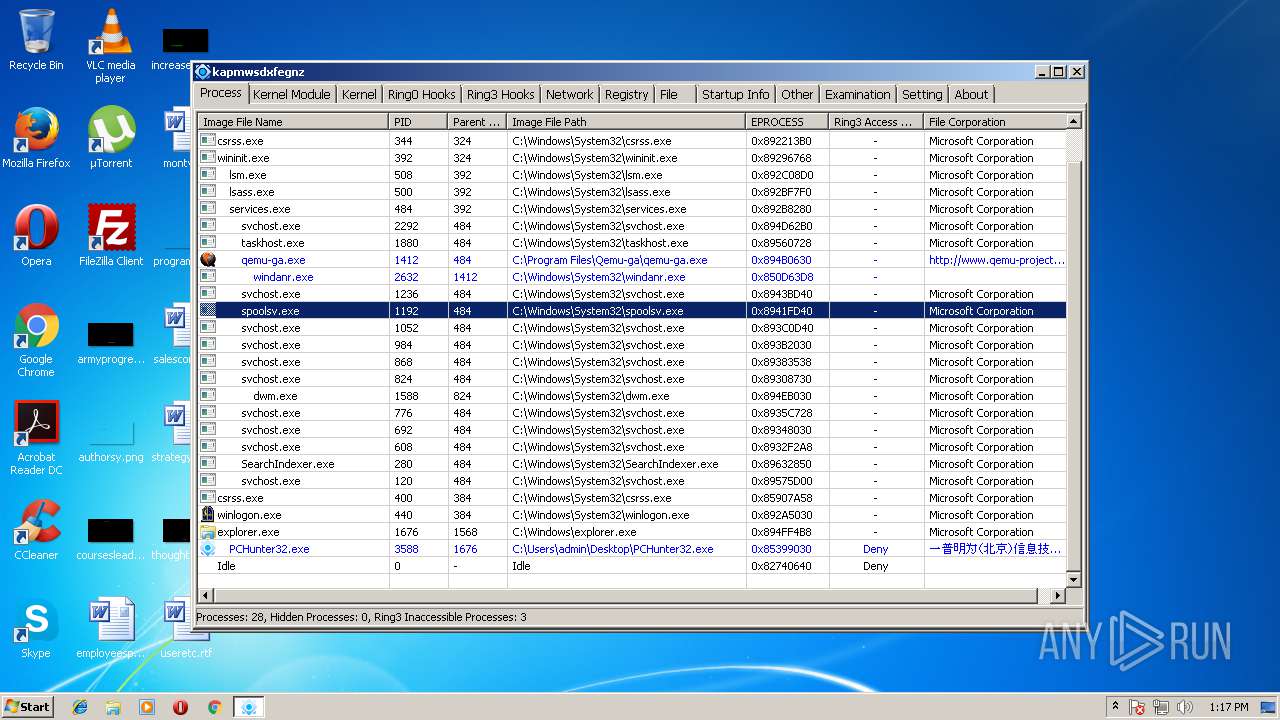Sort by Image File Path column
The width and height of the screenshot is (1280, 720).
[626, 122]
